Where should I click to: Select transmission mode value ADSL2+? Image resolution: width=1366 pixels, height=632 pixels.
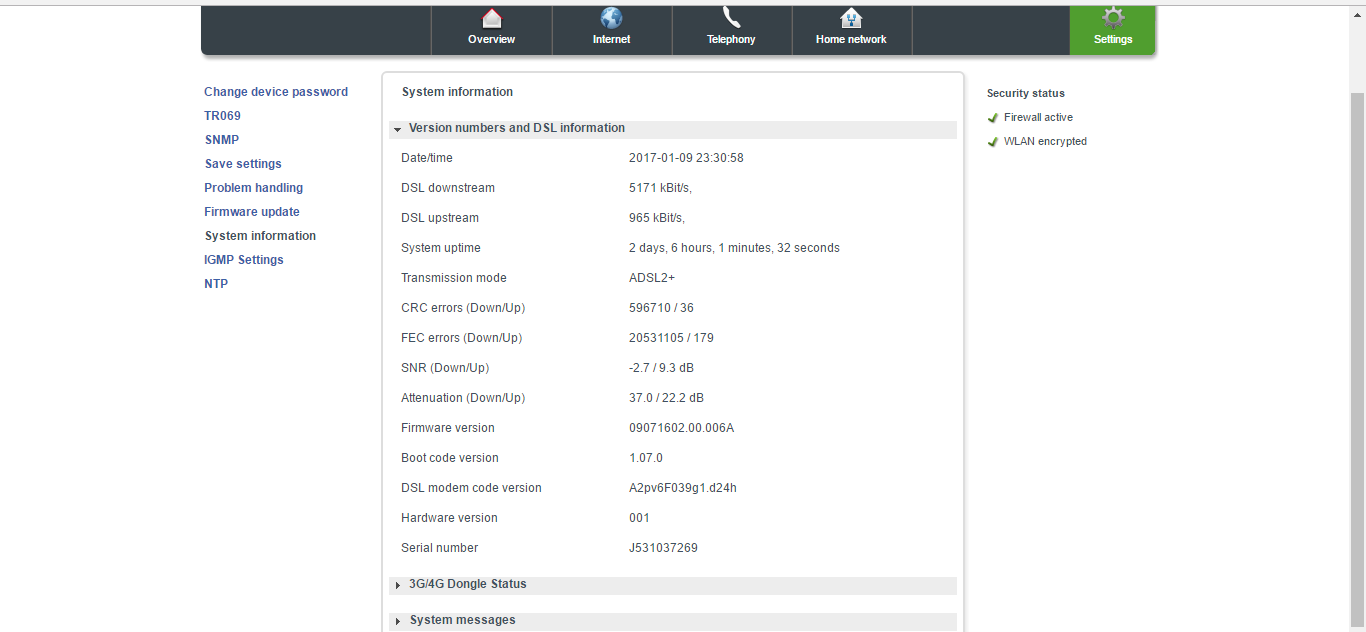tap(652, 278)
